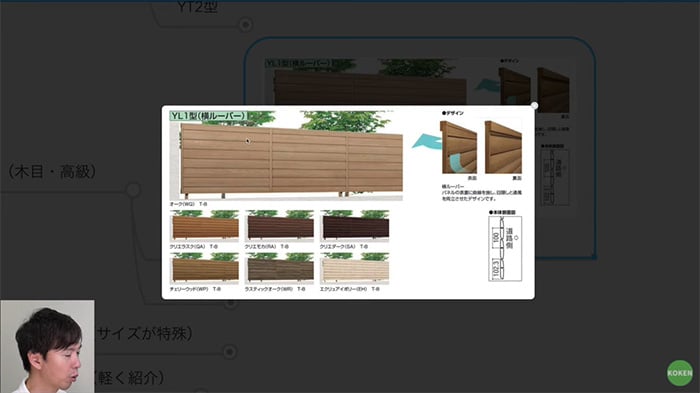The height and width of the screenshot is (393, 700).
Task: Click the クリエラスク(QA) fence thumbnail
Action: 204,226
